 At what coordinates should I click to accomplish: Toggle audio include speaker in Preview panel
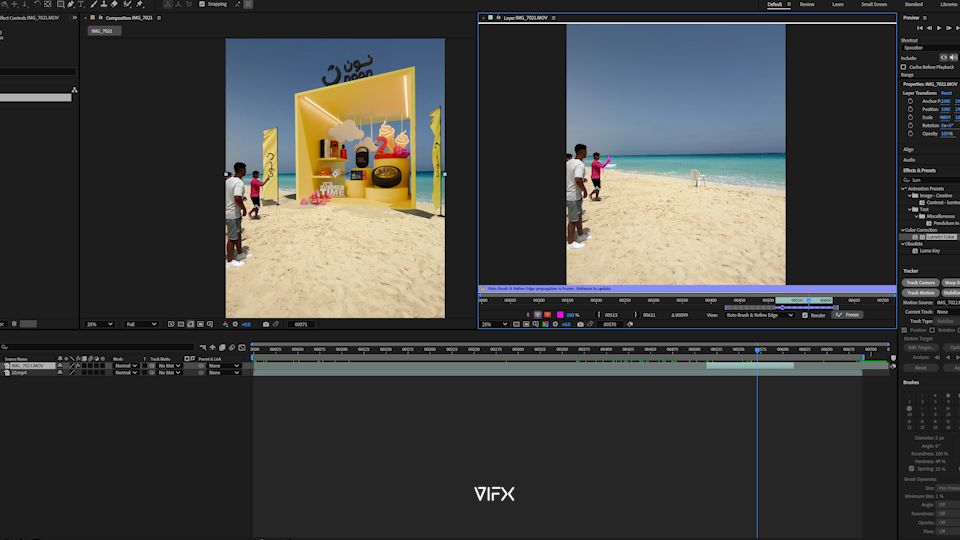pyautogui.click(x=953, y=58)
